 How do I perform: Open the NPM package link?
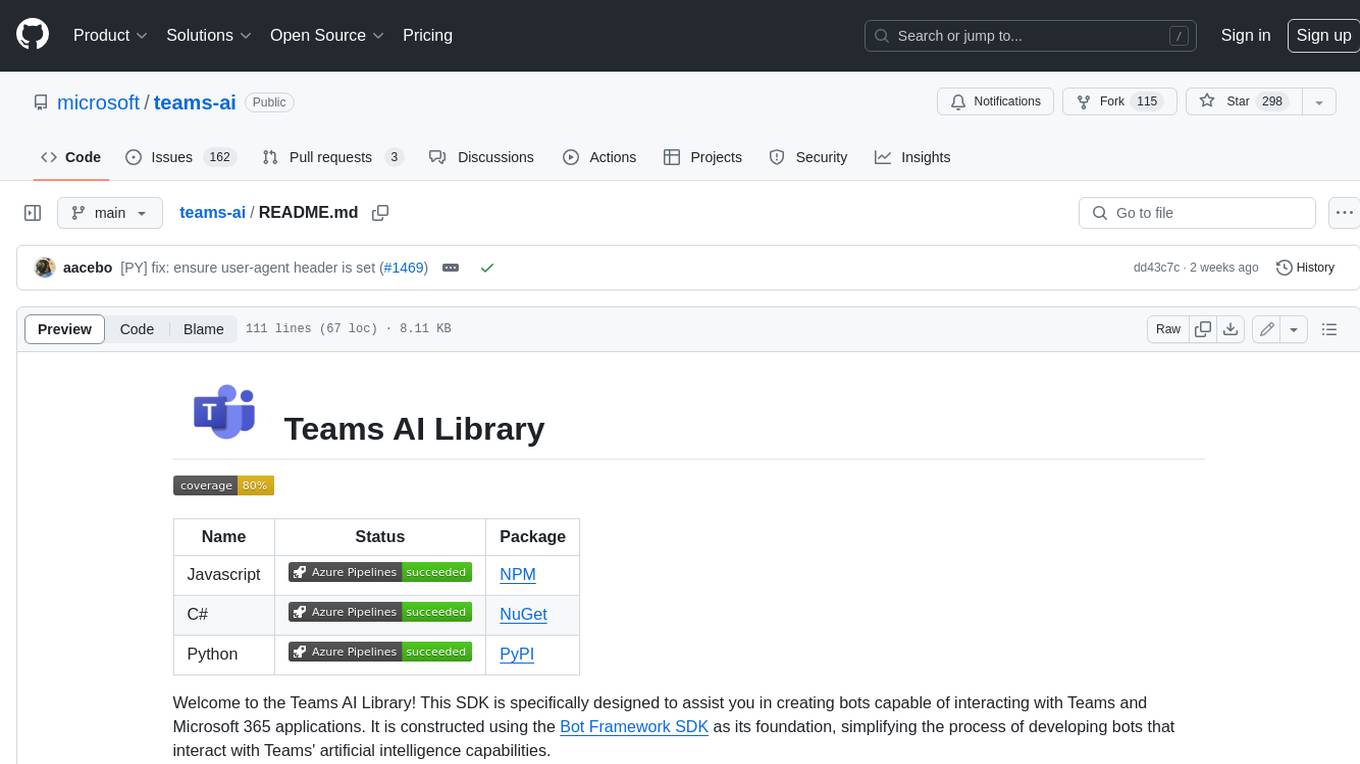click(518, 574)
